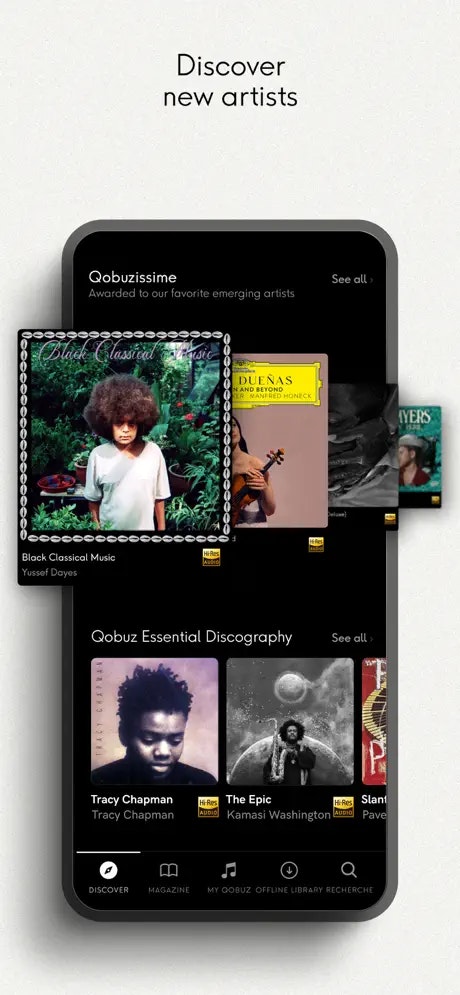Tap Hi-Res badge on Black Classical Music

[x=211, y=557]
